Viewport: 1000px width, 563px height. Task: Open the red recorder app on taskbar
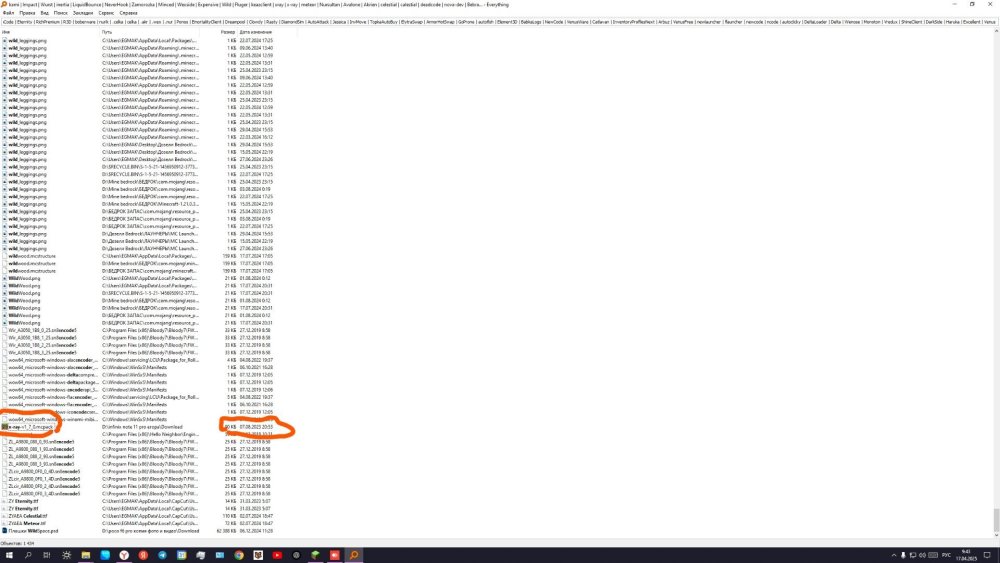click(x=334, y=555)
